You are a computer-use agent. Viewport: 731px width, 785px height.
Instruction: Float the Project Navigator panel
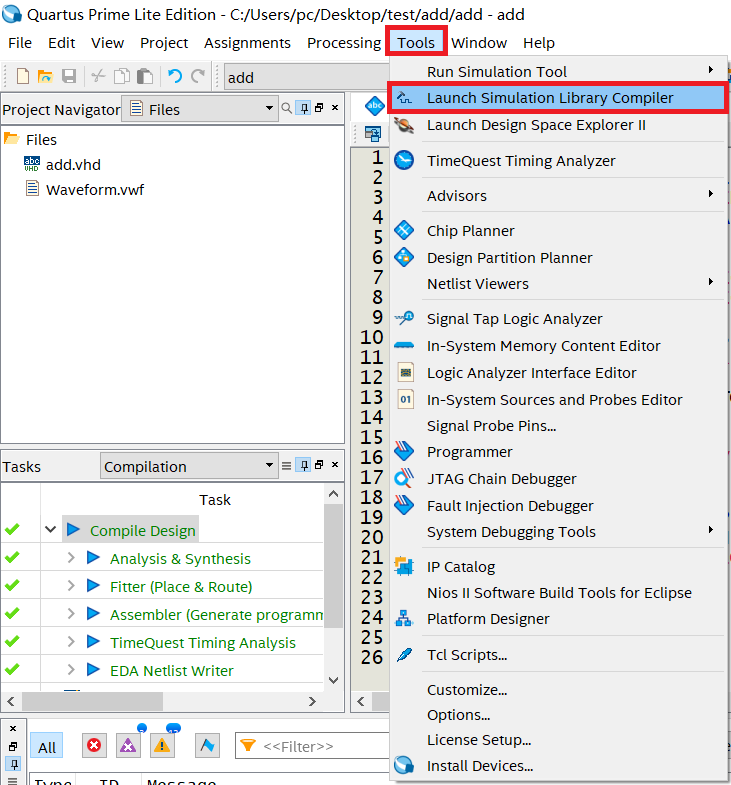319,108
